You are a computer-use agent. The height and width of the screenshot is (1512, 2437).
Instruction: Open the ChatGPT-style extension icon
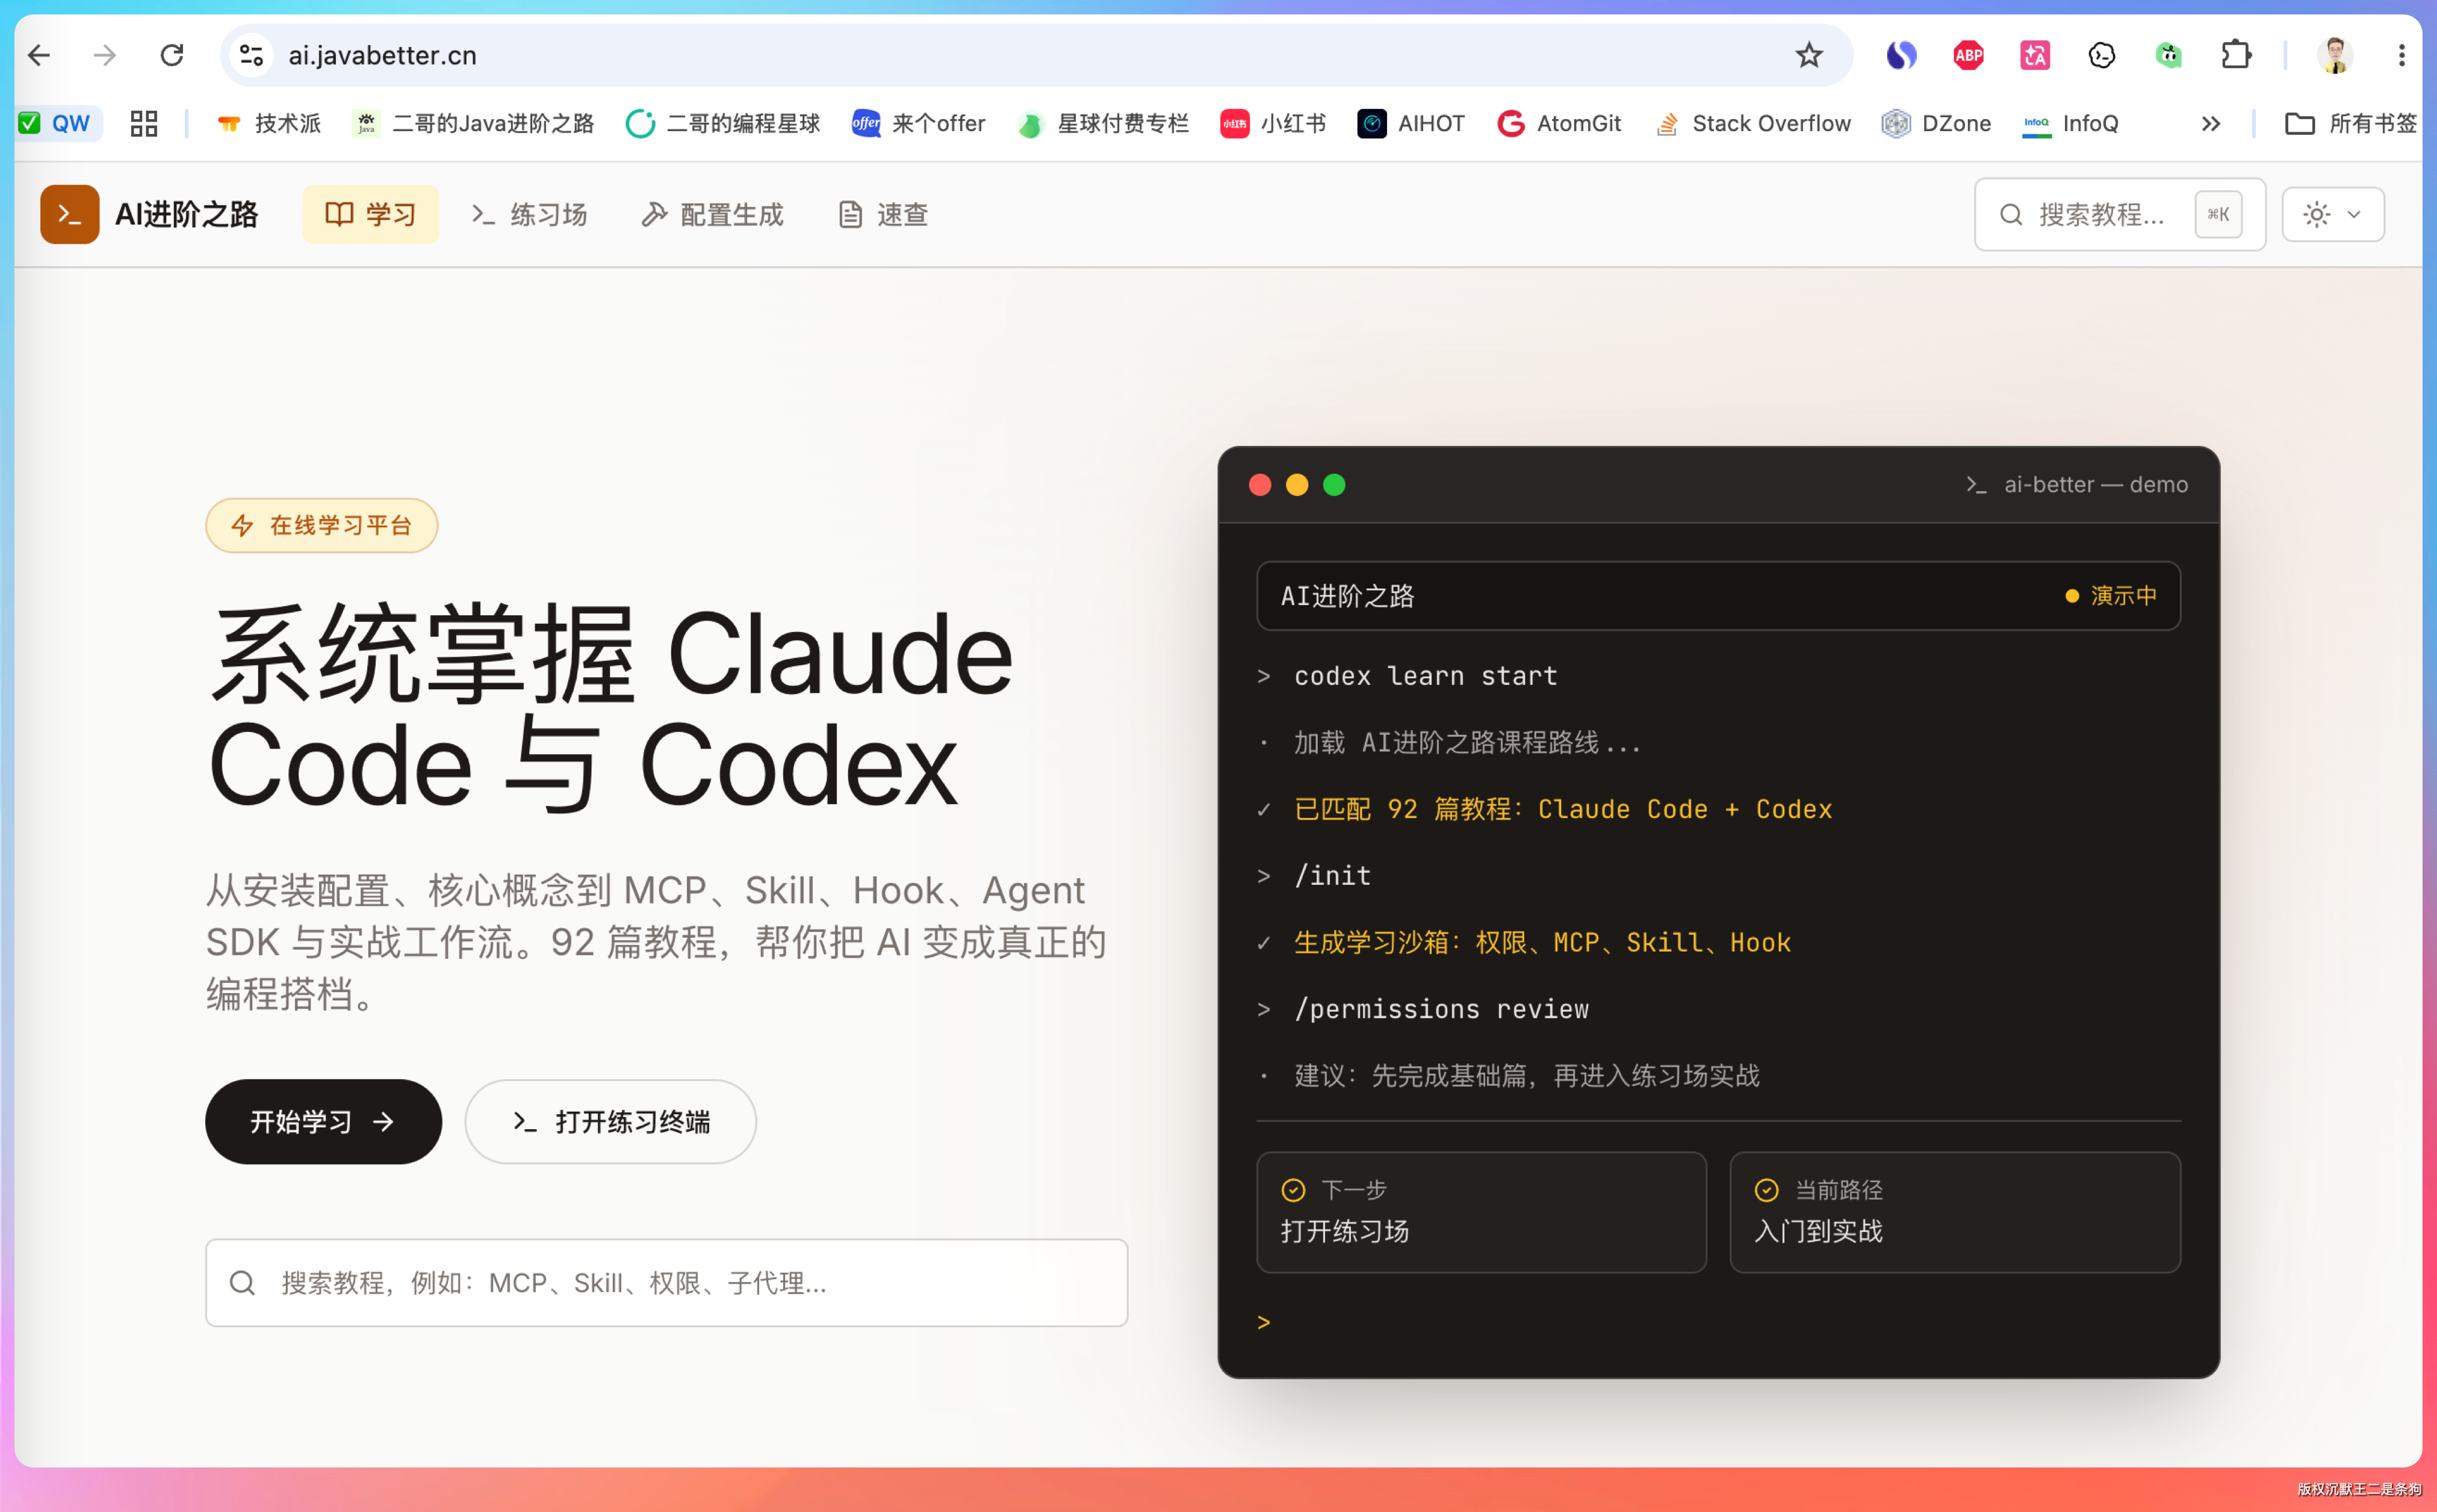[2101, 55]
